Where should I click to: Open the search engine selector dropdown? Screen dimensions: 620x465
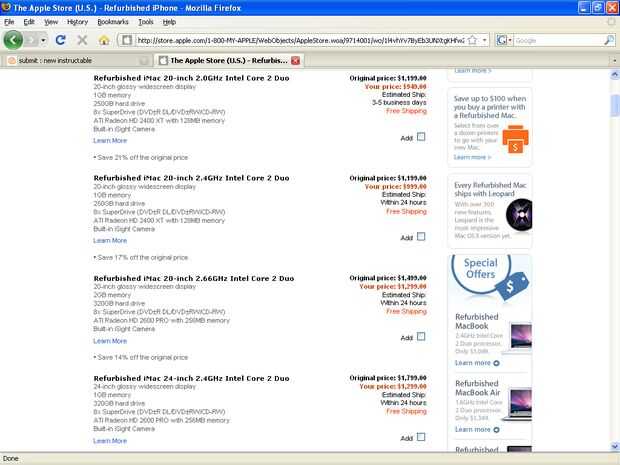click(x=510, y=40)
